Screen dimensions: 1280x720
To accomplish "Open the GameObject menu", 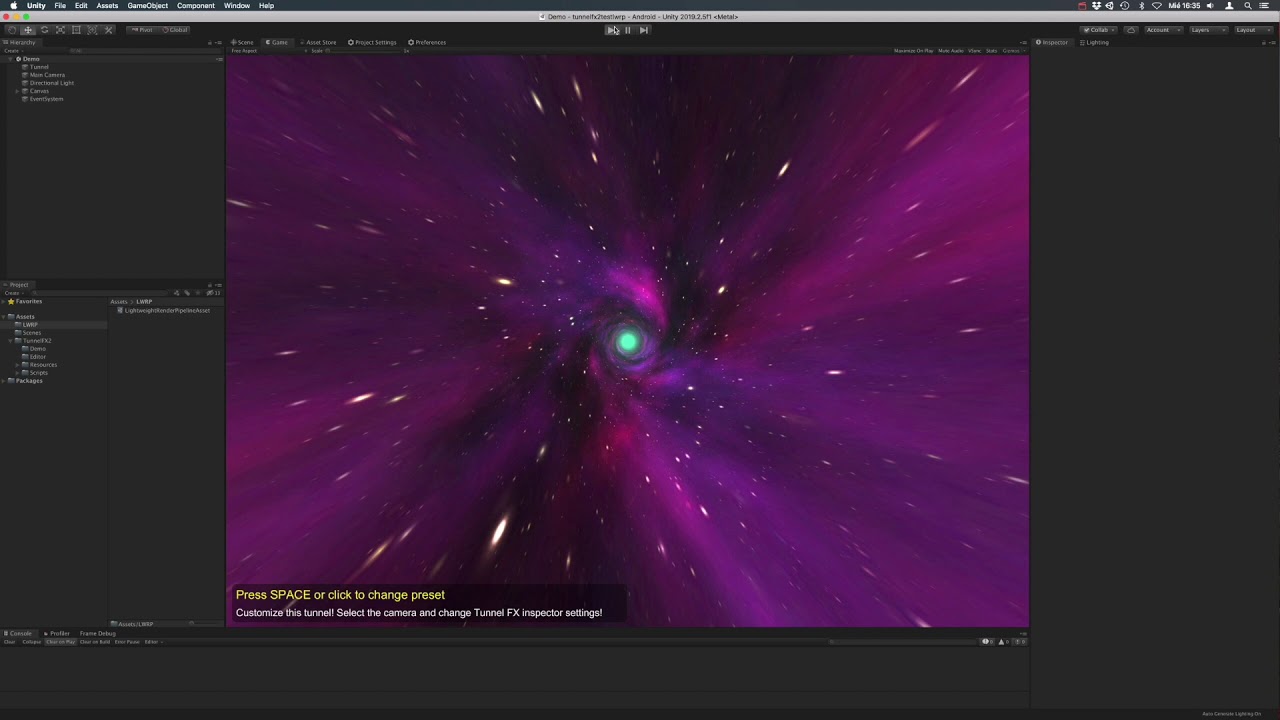I will (148, 6).
